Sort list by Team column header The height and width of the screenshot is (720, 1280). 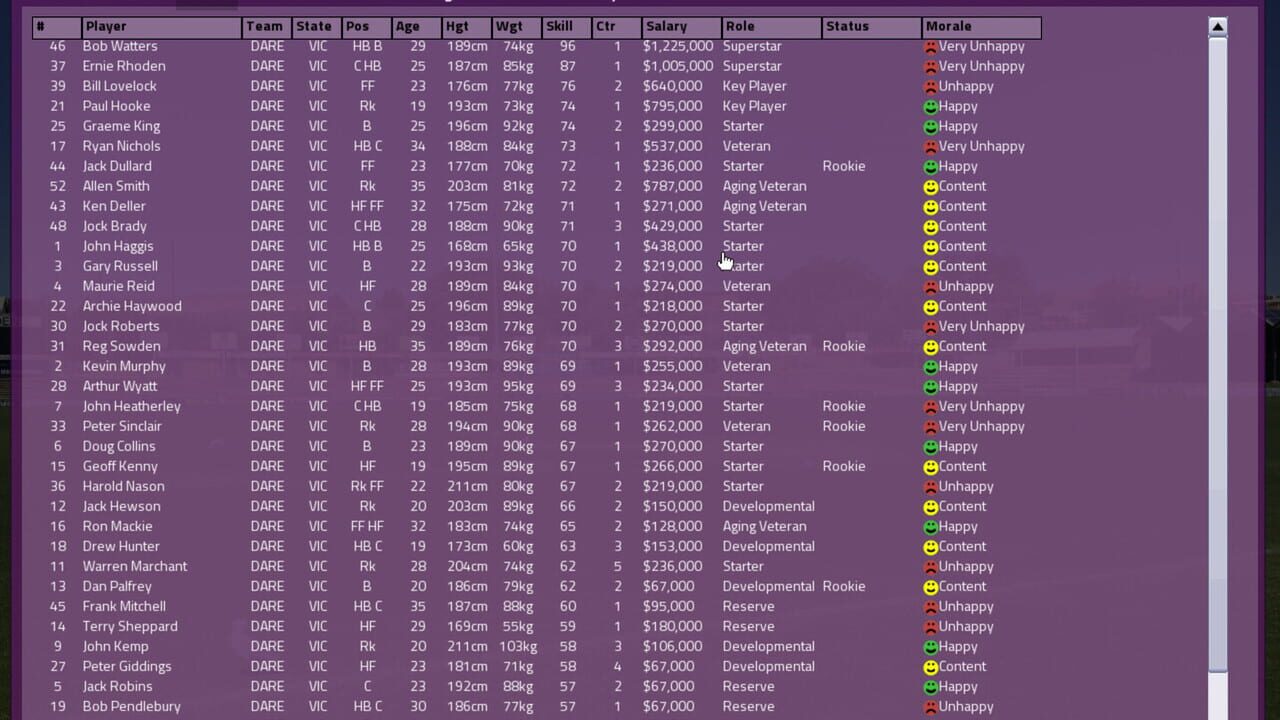click(x=267, y=27)
